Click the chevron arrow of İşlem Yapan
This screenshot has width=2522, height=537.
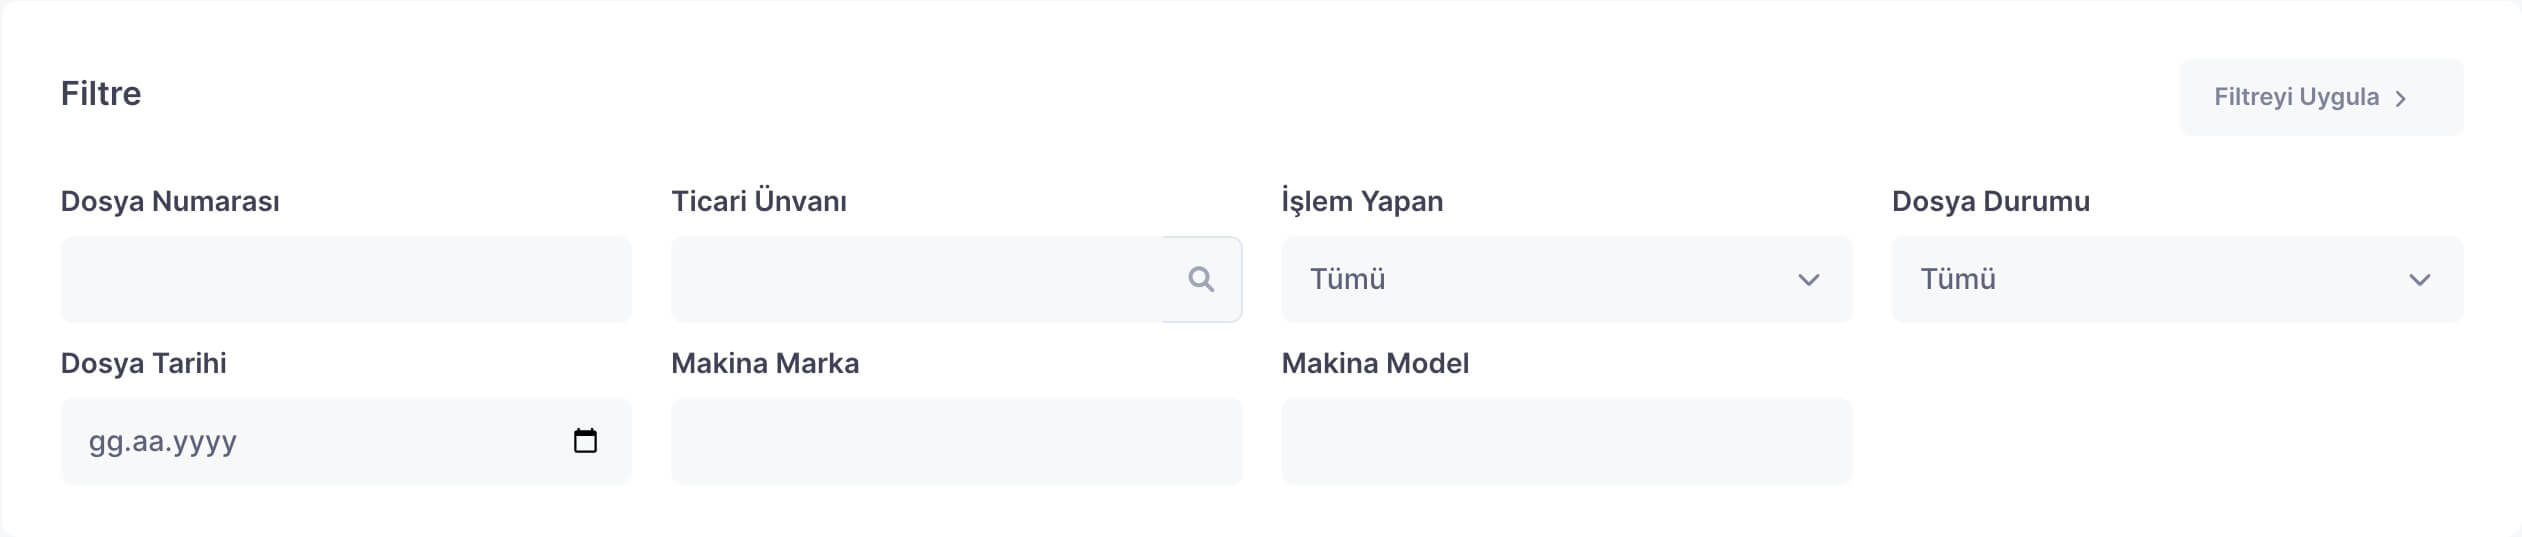1808,280
